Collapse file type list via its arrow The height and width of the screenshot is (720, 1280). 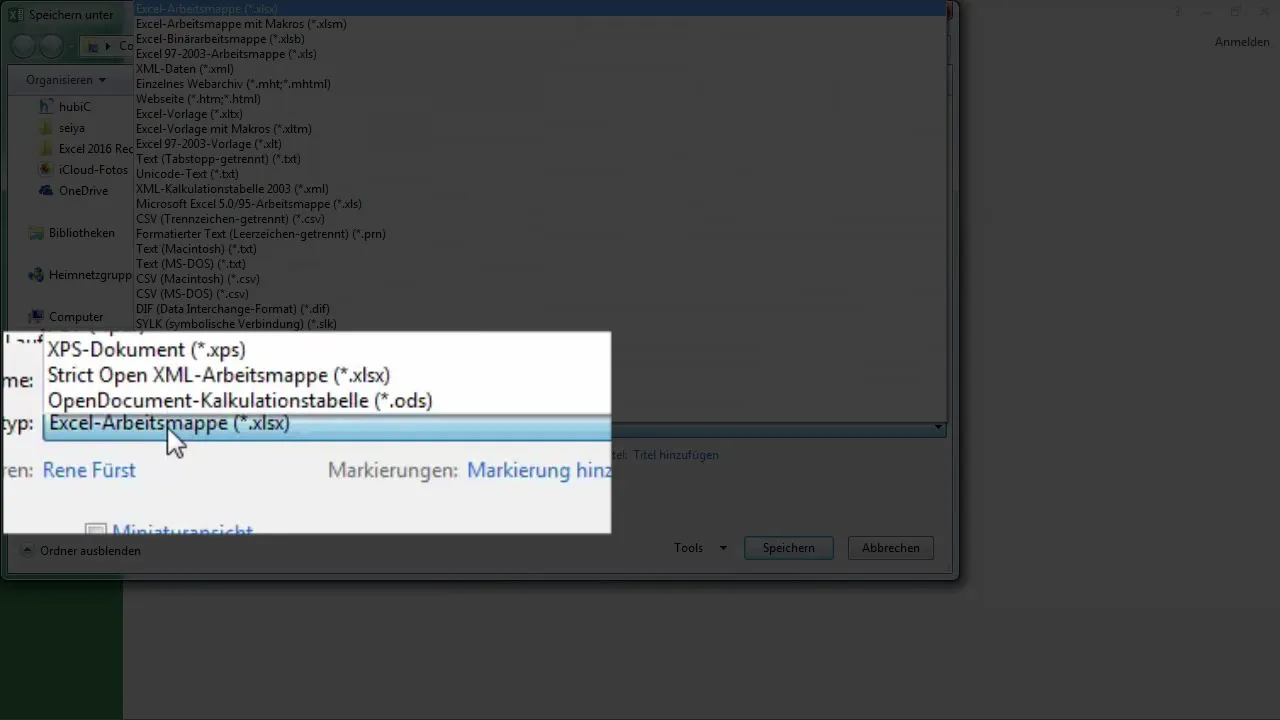(938, 428)
